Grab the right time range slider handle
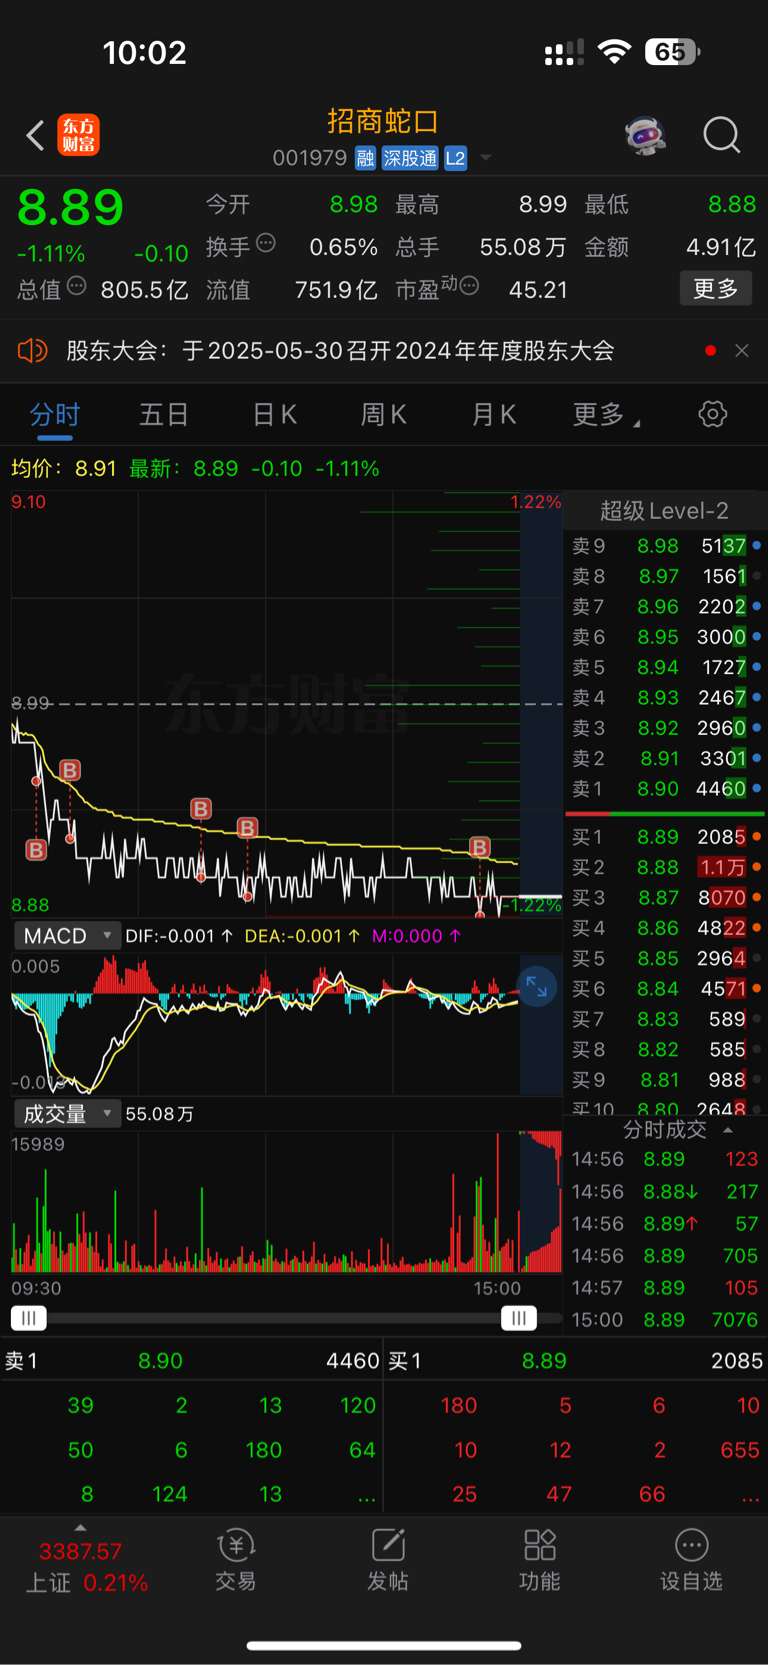Image resolution: width=768 pixels, height=1665 pixels. pos(518,1318)
